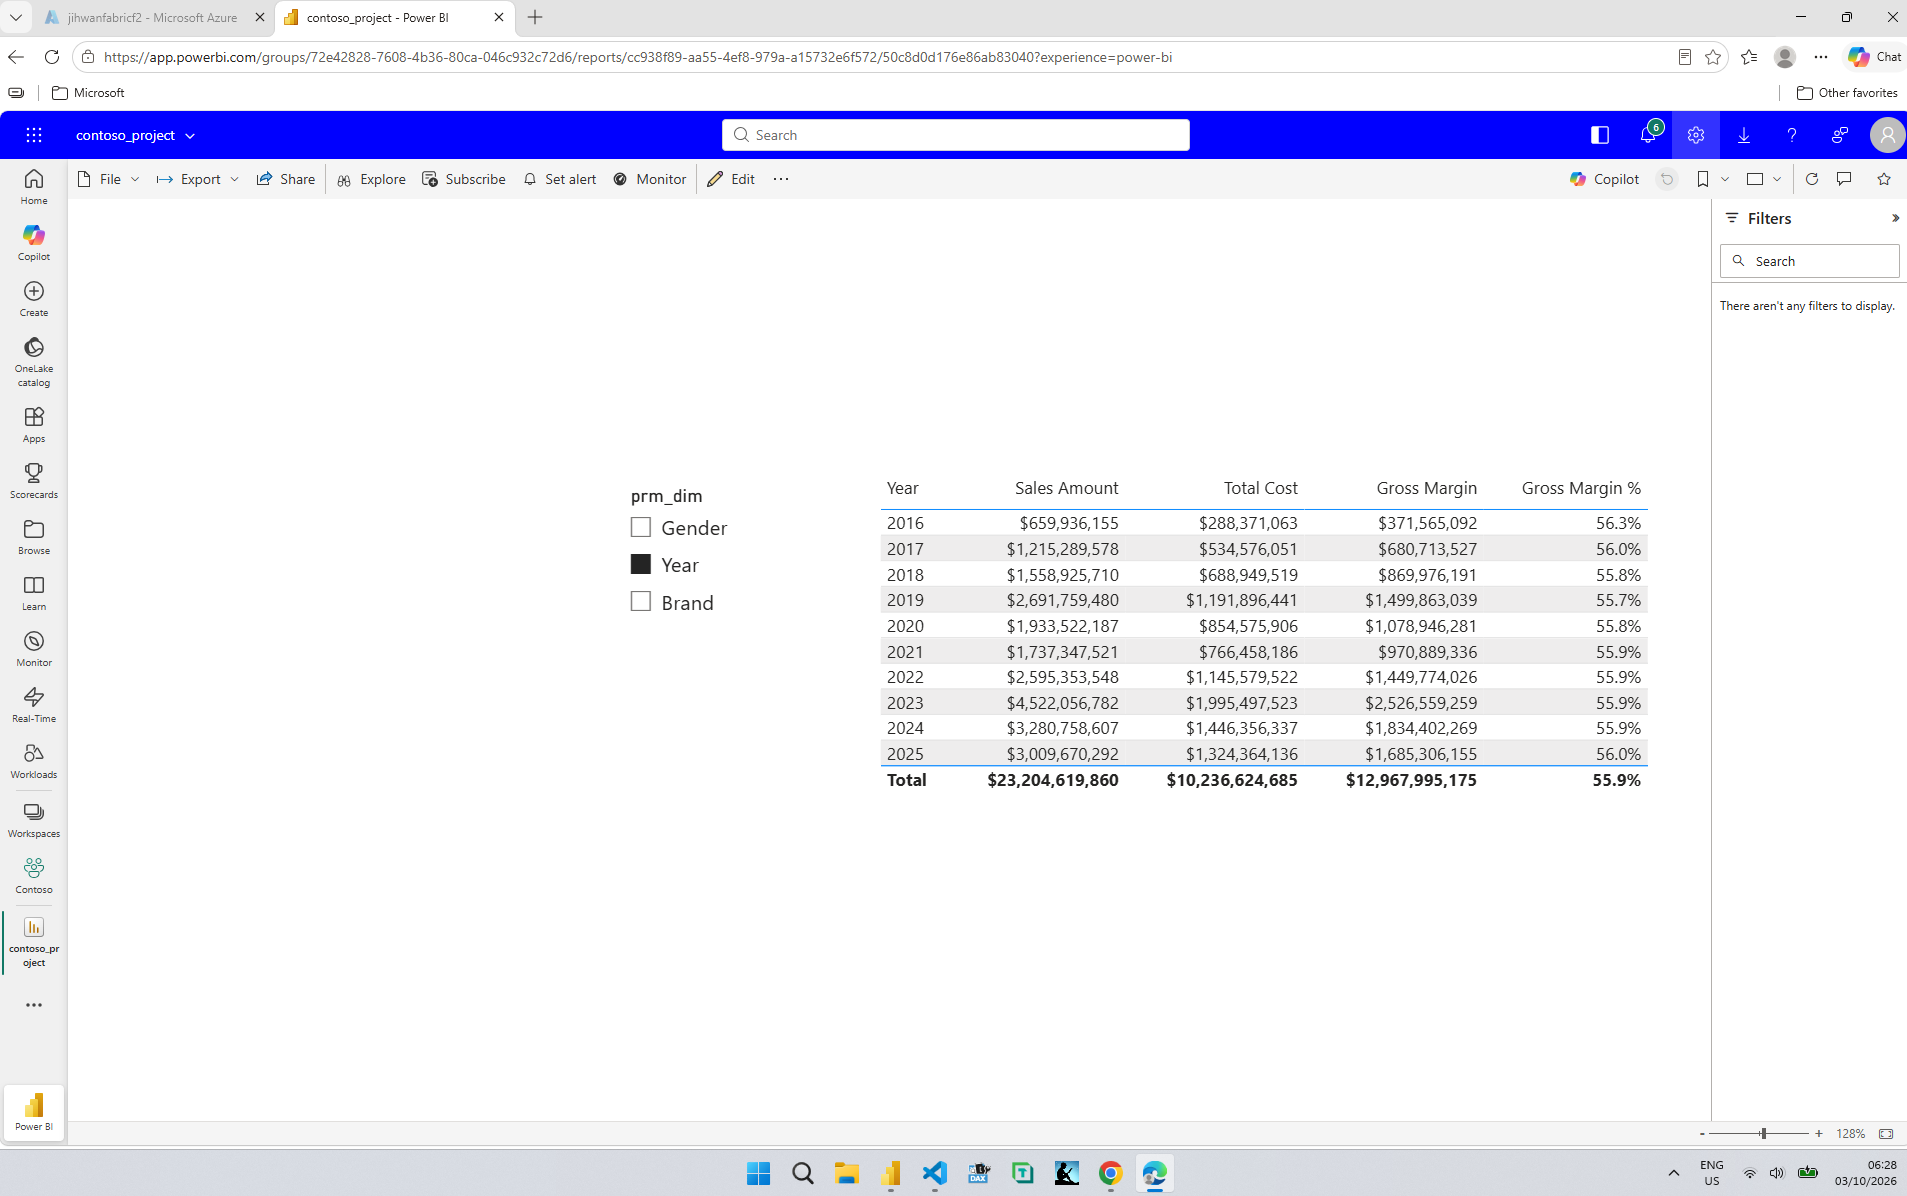Collapse the Filters pane
Screen dimensions: 1907x1196
pos(1894,218)
